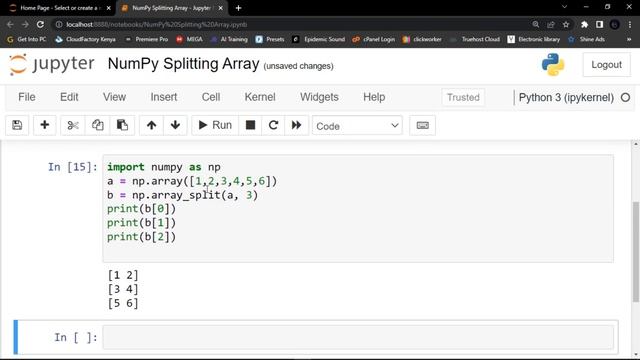The height and width of the screenshot is (360, 640).
Task: Open the Epidemic Sound bookmark
Action: point(319,39)
